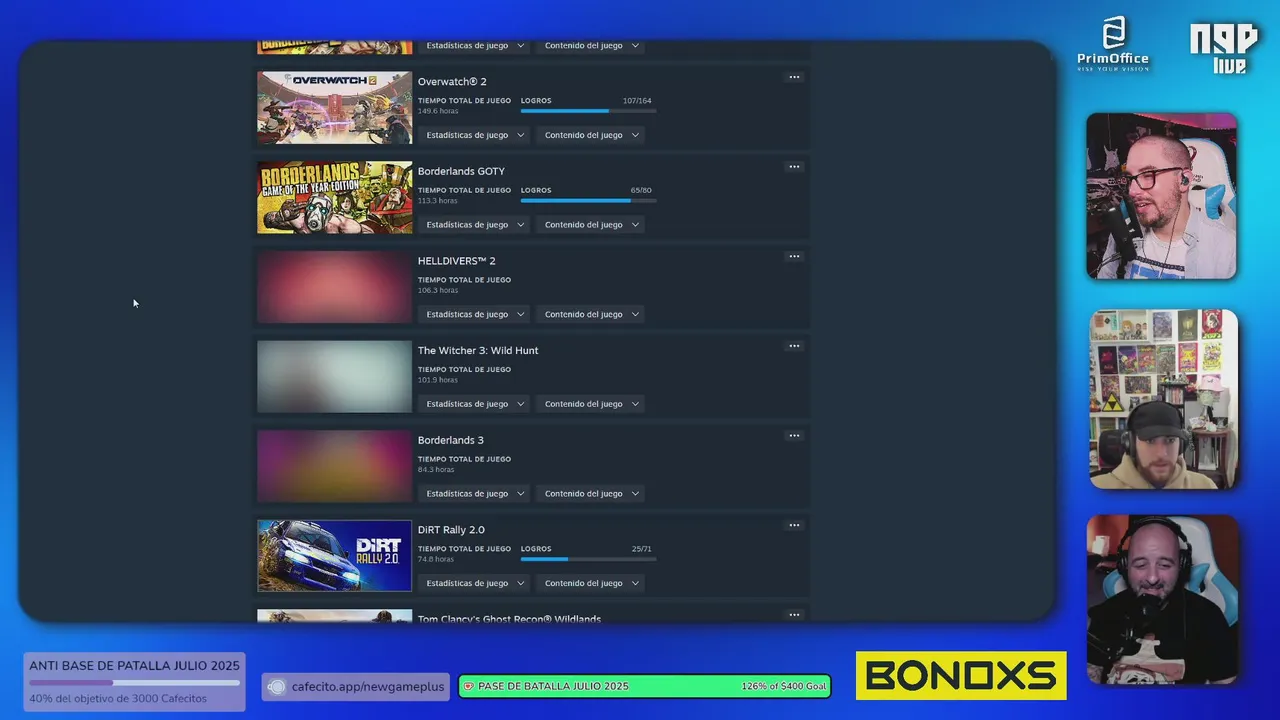Image resolution: width=1280 pixels, height=720 pixels.
Task: Open the Overwatch 2 game title link
Action: tap(452, 82)
